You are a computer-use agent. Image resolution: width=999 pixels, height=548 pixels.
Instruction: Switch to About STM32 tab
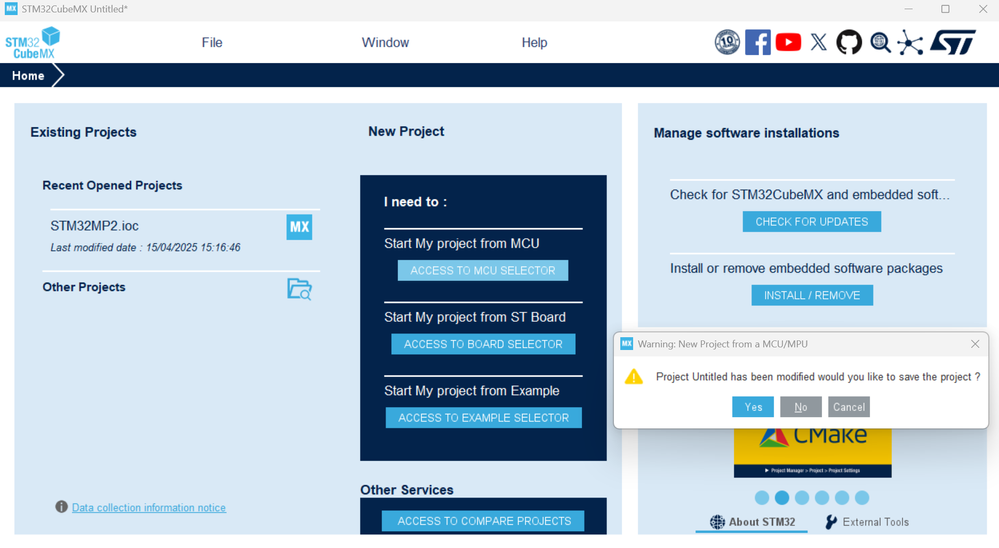752,522
